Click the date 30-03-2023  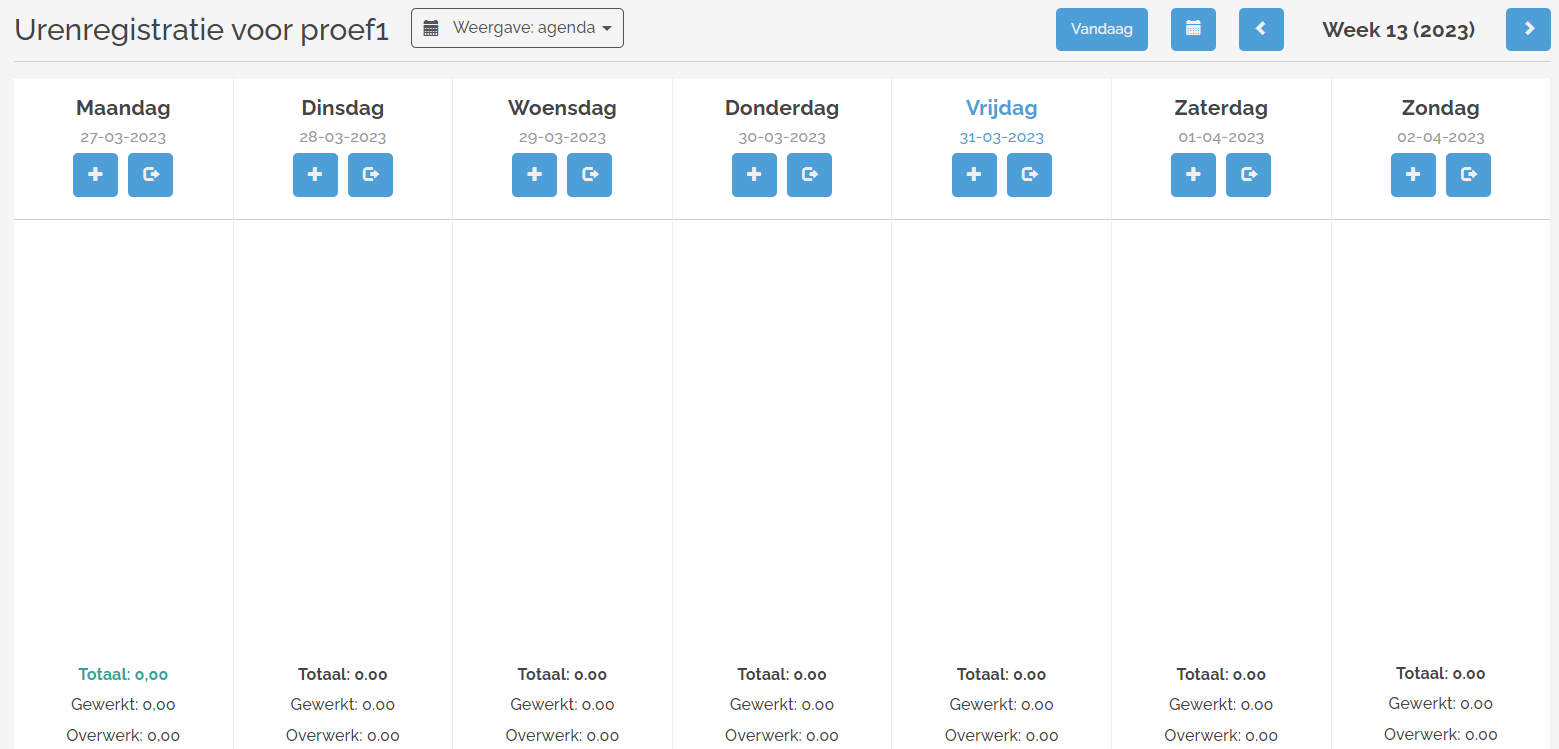coord(782,138)
